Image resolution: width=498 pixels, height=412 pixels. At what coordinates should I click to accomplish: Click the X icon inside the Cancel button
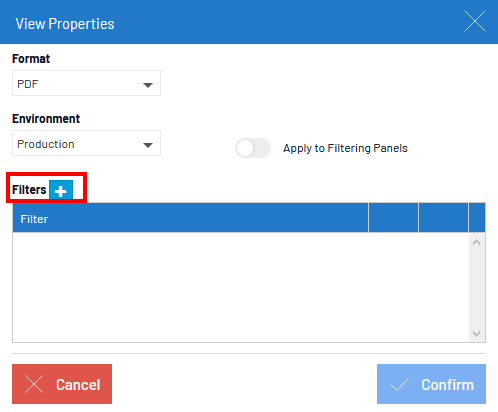point(34,384)
